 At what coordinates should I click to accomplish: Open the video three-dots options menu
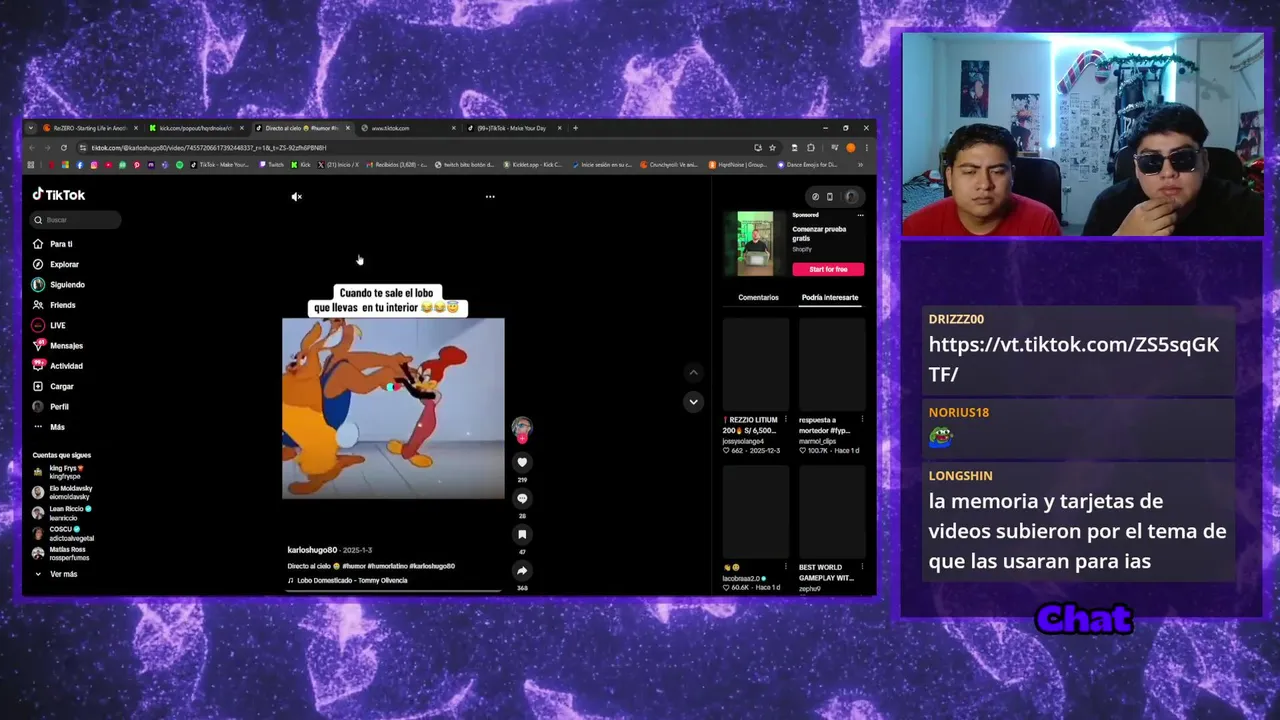(490, 197)
